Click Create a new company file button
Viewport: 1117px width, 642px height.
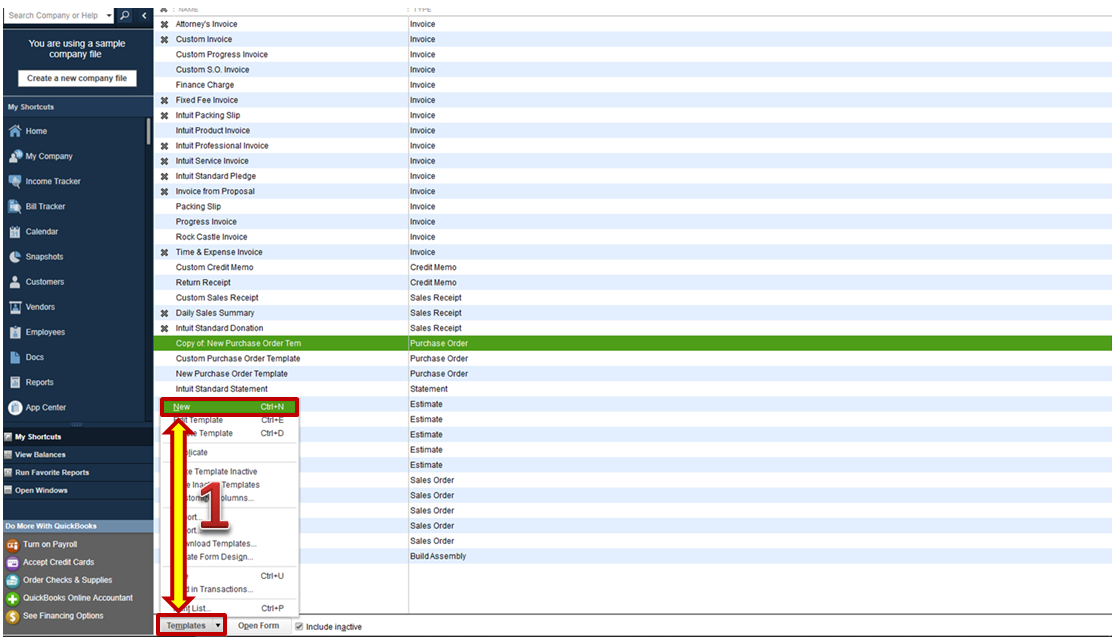77,78
